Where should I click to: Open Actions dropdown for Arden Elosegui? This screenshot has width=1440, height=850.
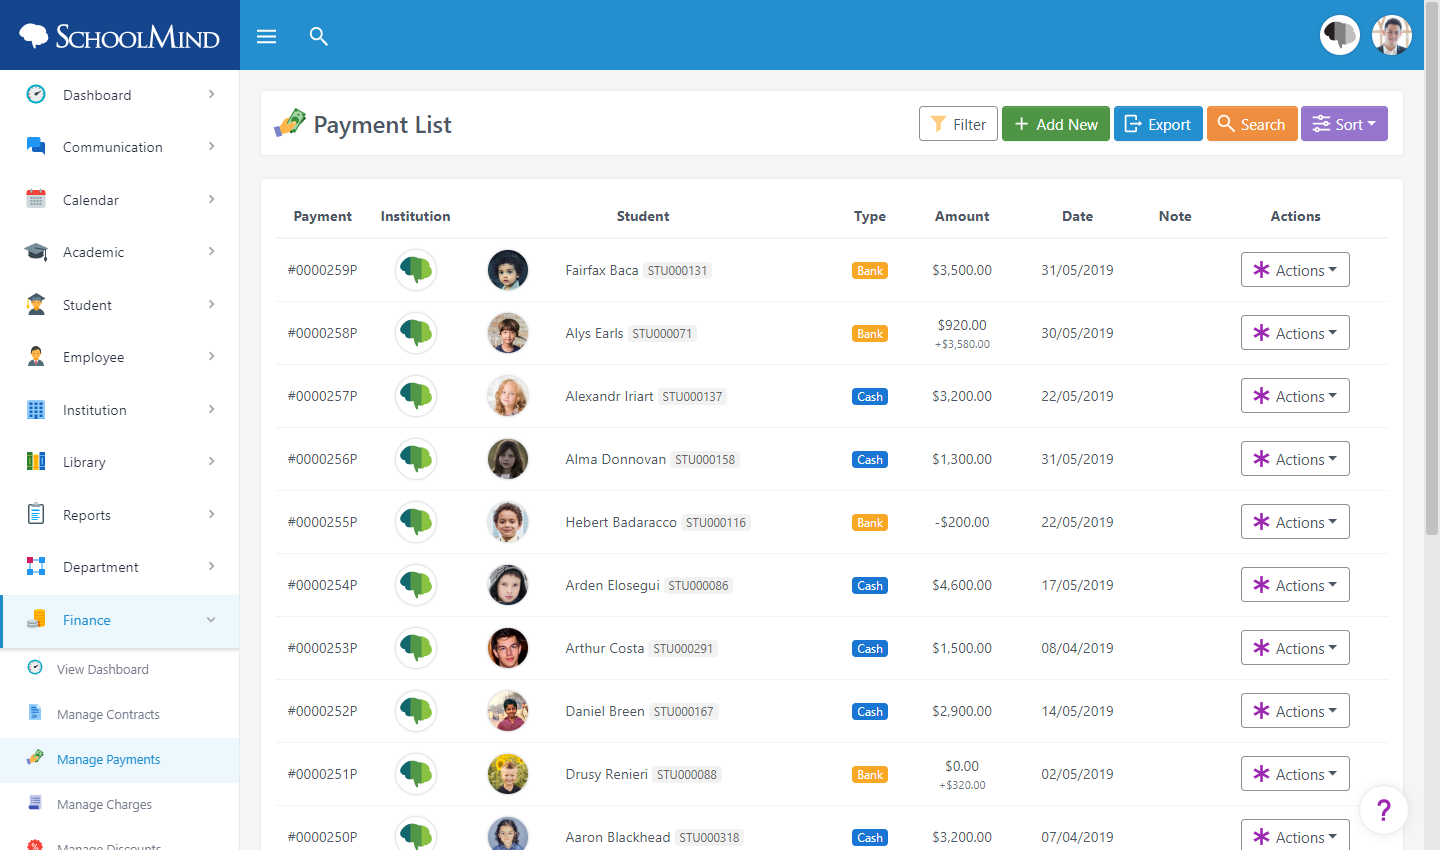1295,585
